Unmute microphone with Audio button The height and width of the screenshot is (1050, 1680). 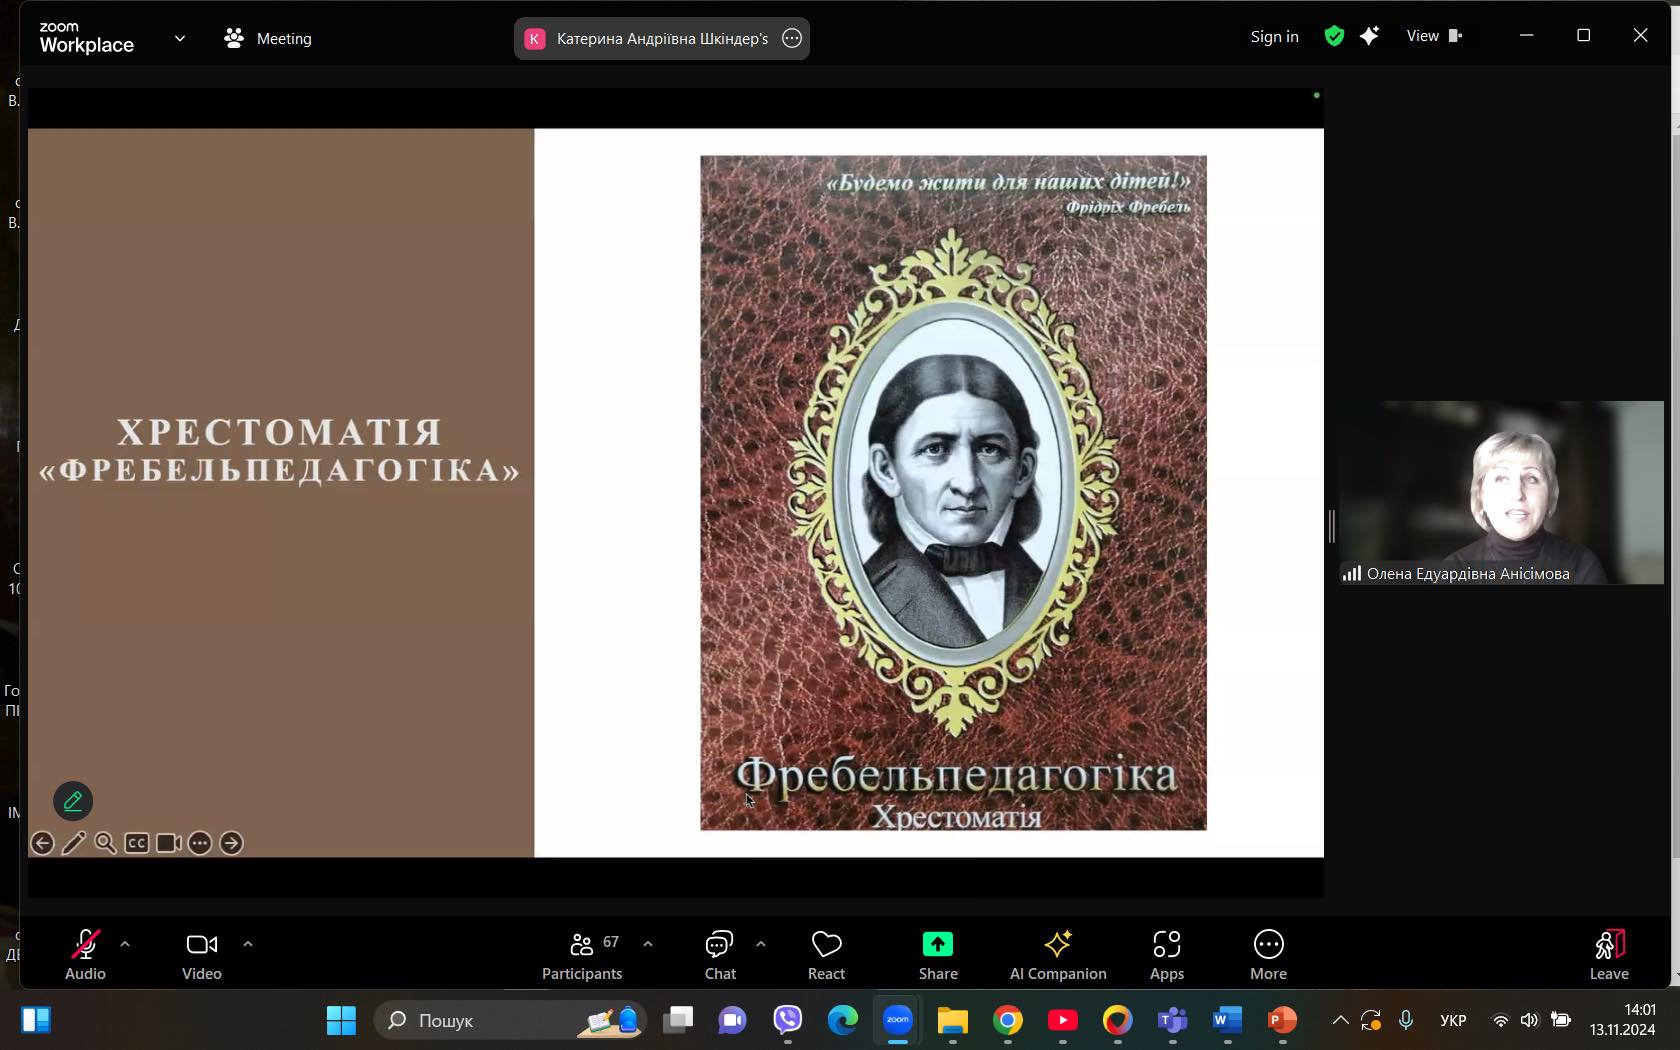coord(85,954)
